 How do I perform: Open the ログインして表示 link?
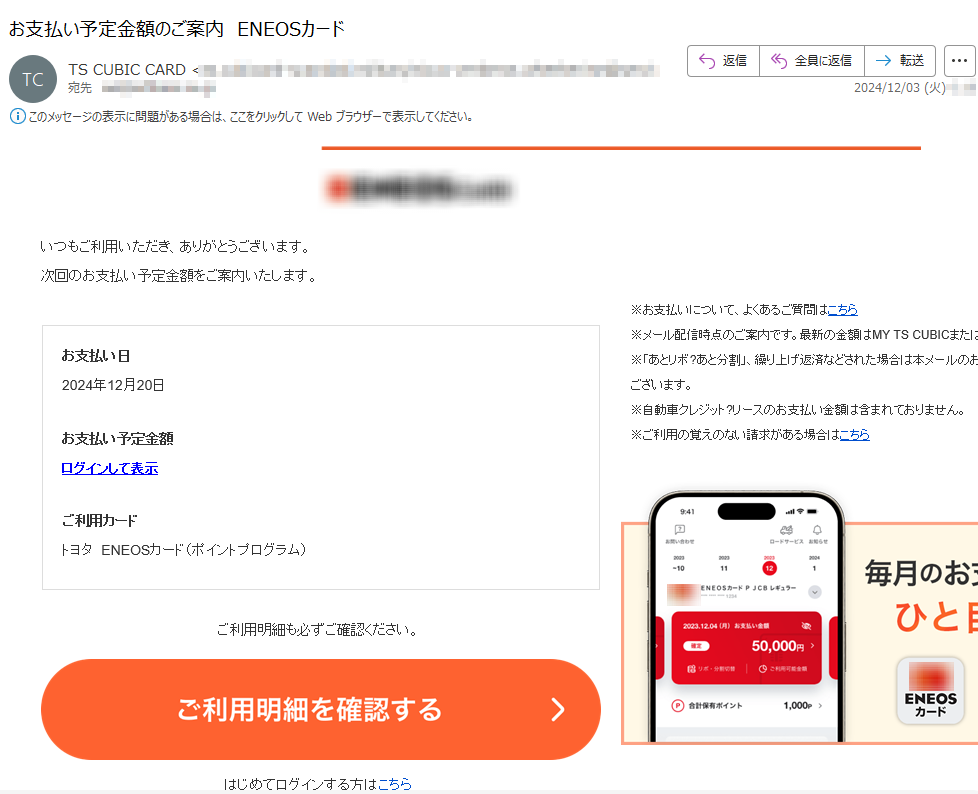tap(110, 468)
